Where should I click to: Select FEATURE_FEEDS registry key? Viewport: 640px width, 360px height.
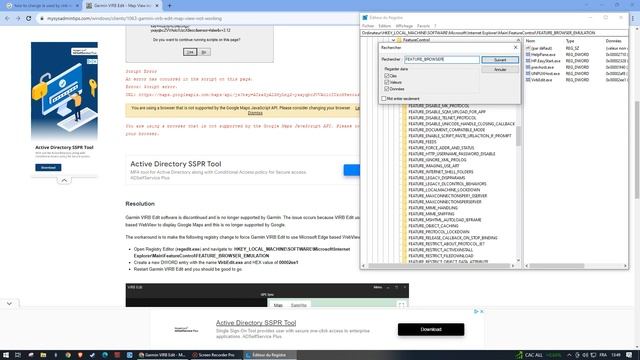point(422,142)
